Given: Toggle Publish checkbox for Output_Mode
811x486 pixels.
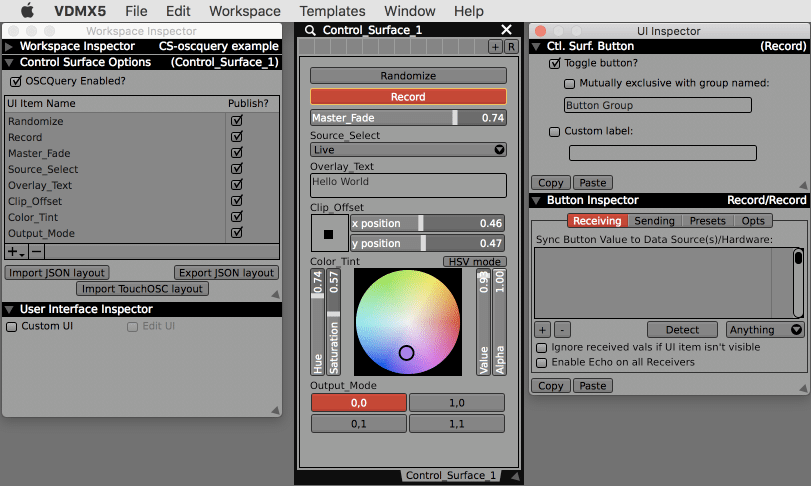Looking at the screenshot, I should click(237, 233).
